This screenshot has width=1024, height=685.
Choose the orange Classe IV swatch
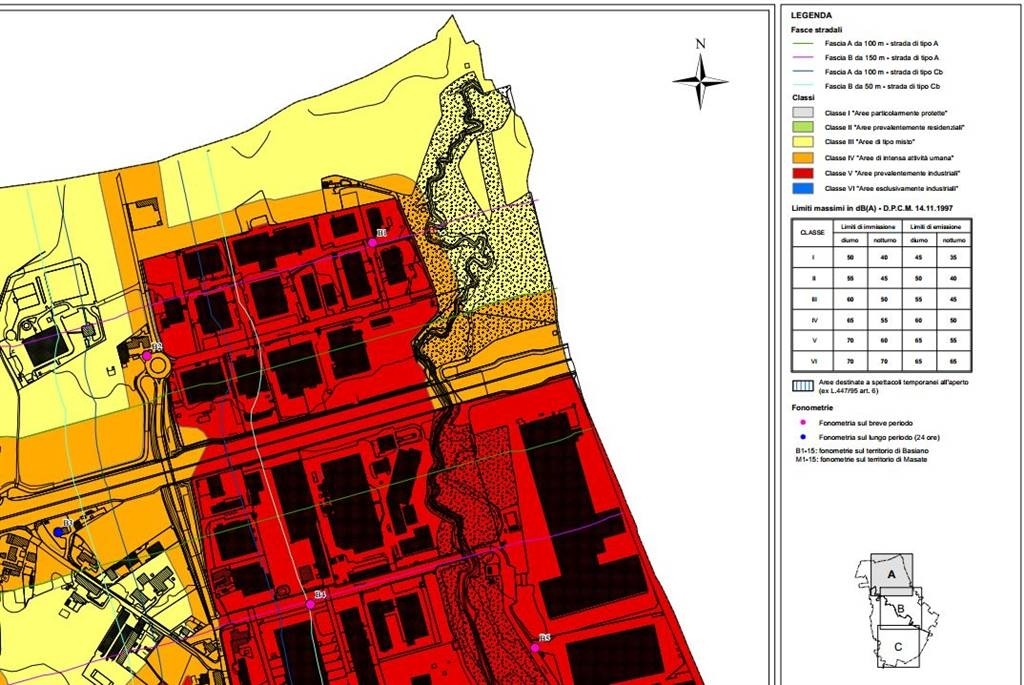[x=803, y=157]
